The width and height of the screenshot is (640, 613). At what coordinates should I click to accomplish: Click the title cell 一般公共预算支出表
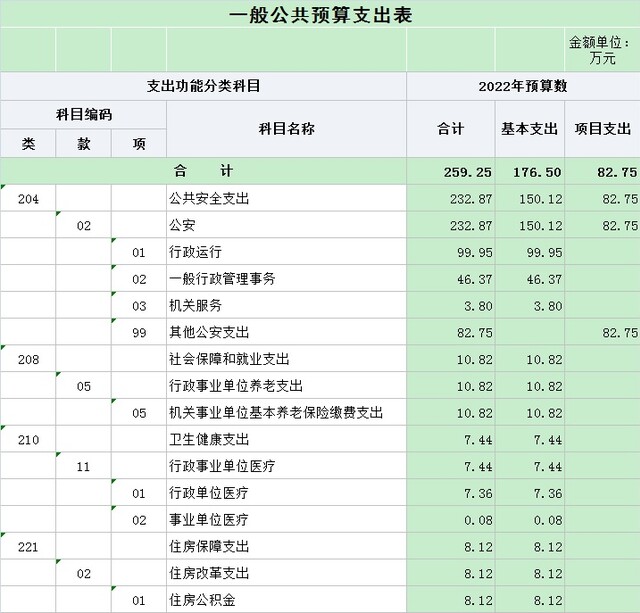pos(320,15)
